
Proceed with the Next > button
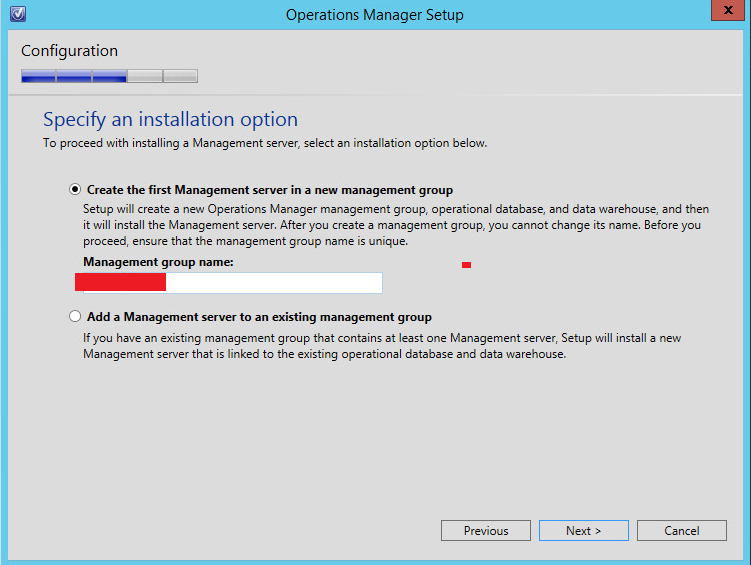click(x=583, y=531)
